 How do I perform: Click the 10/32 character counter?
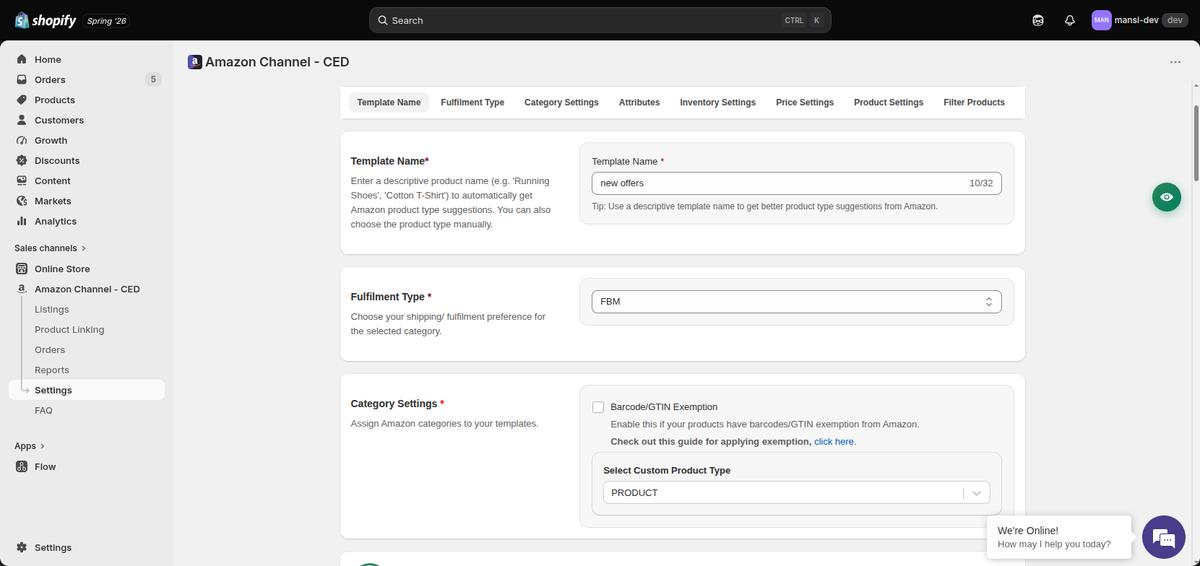click(981, 183)
